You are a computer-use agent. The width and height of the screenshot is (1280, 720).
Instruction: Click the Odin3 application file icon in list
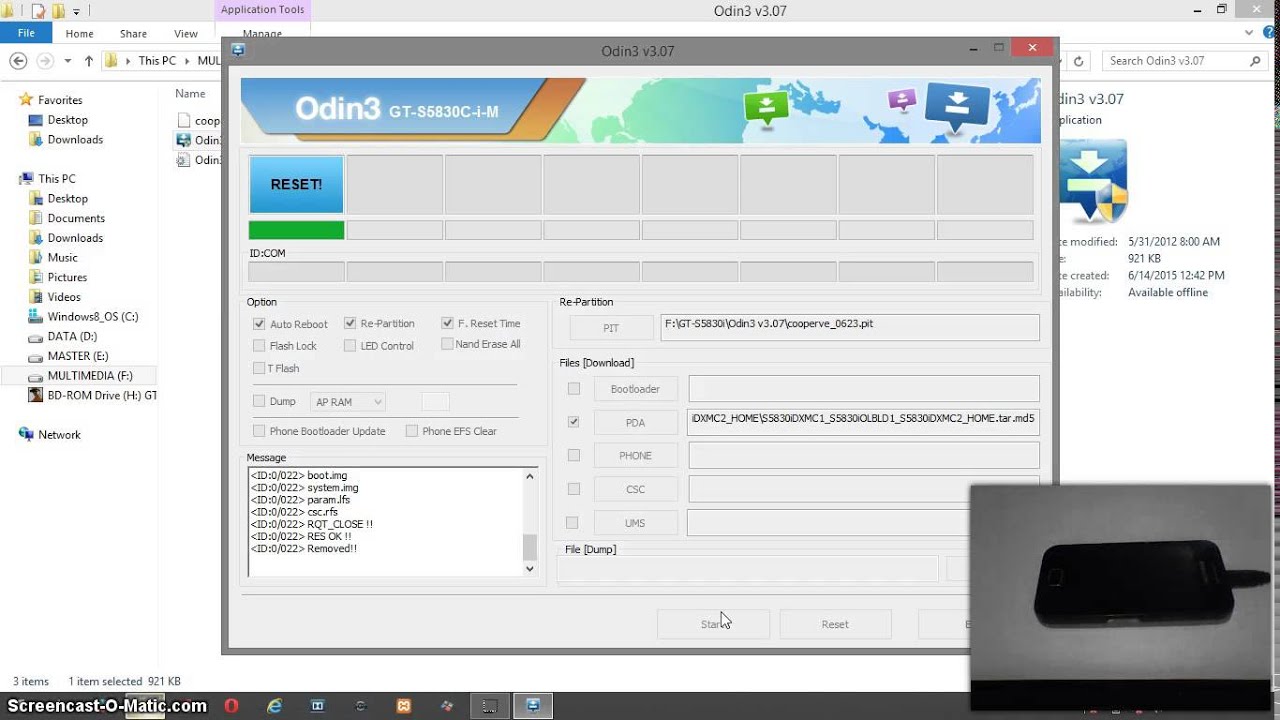coord(183,140)
